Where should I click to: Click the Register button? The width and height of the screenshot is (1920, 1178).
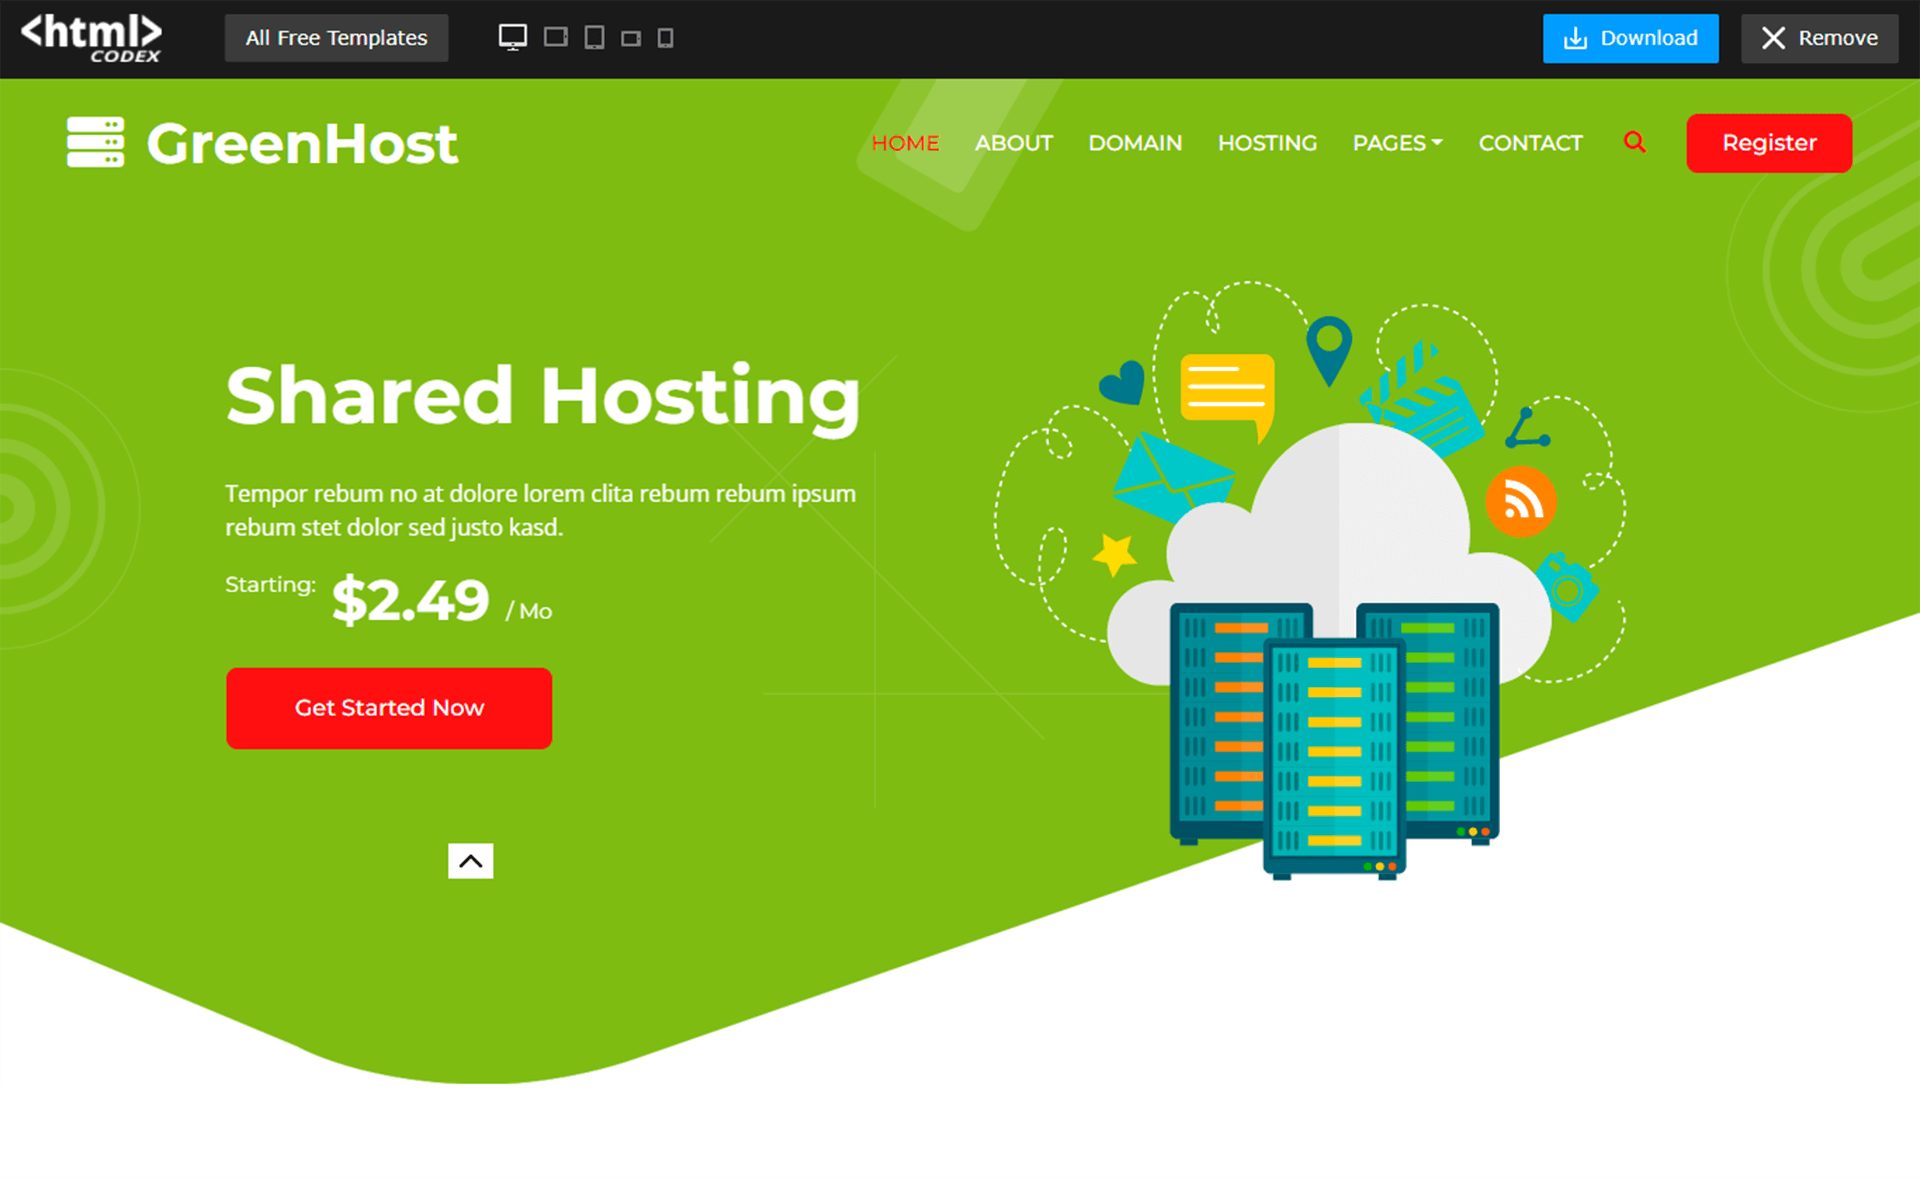point(1771,143)
